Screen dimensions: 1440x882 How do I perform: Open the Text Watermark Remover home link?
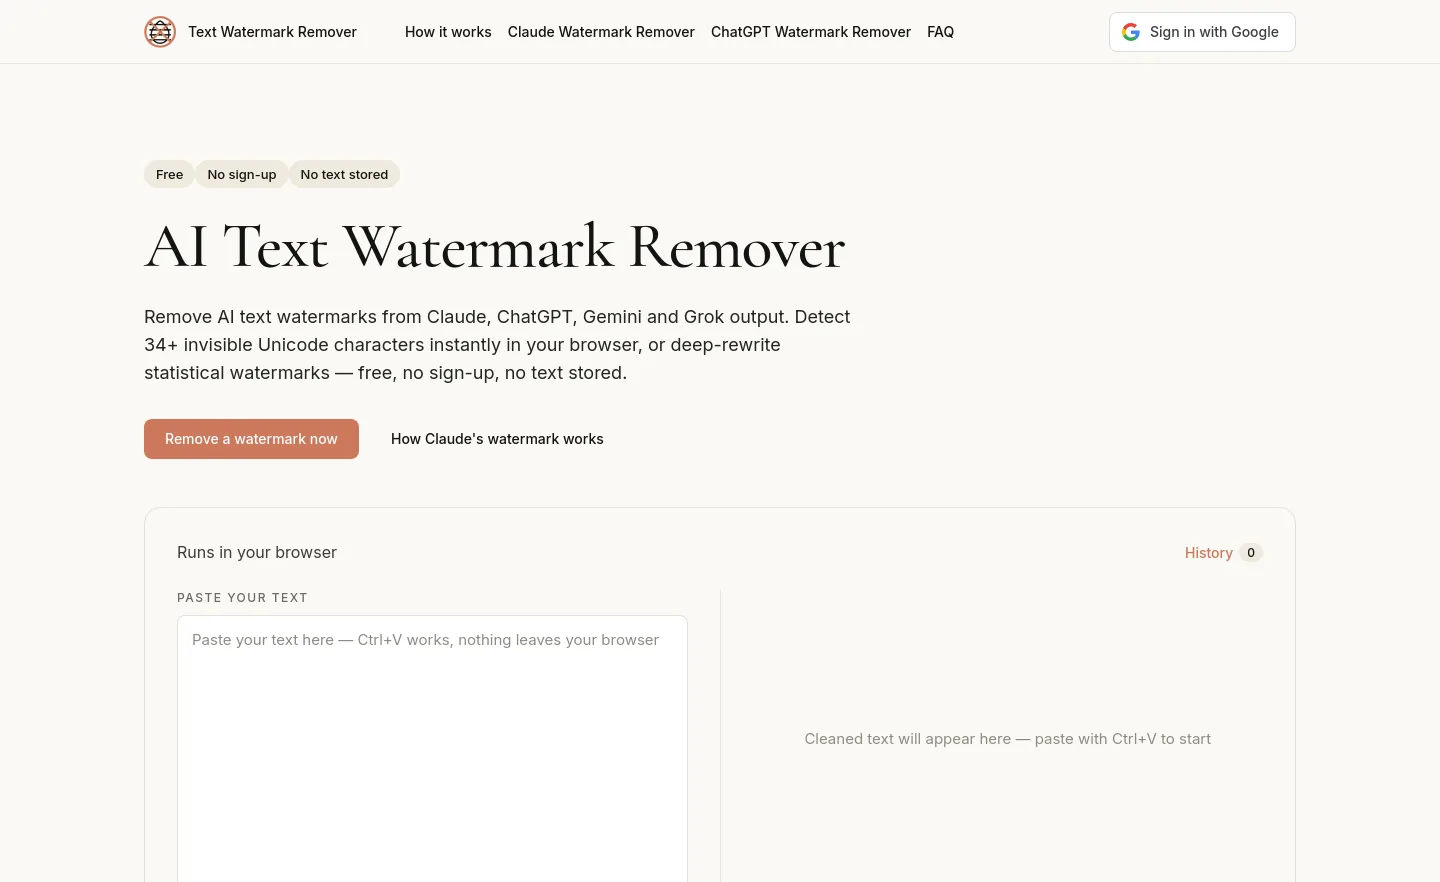point(251,32)
